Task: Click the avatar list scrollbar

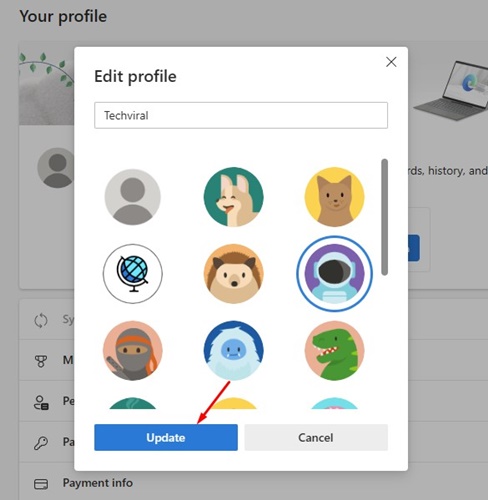Action: point(385,217)
